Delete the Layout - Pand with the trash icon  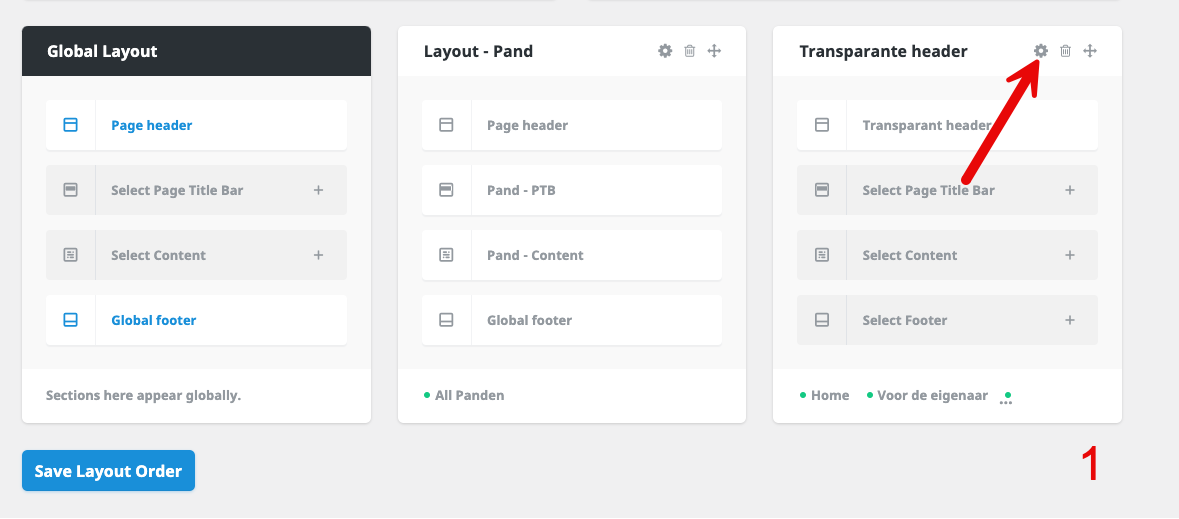pos(690,51)
